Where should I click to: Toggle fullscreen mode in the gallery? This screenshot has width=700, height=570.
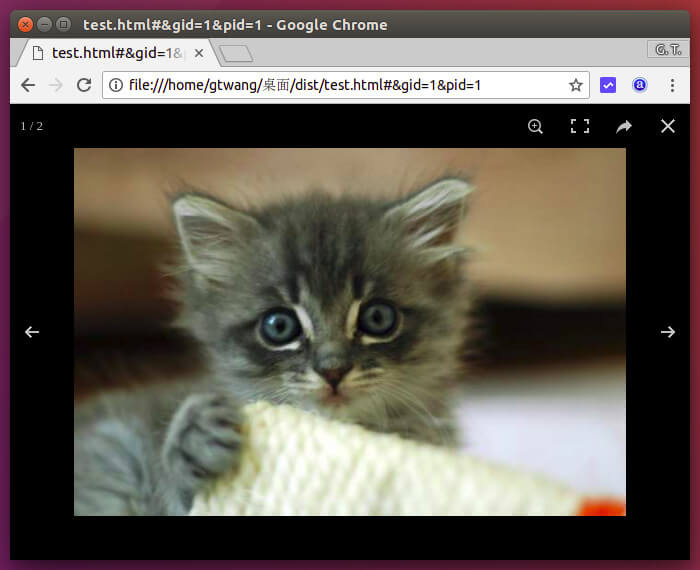click(579, 126)
